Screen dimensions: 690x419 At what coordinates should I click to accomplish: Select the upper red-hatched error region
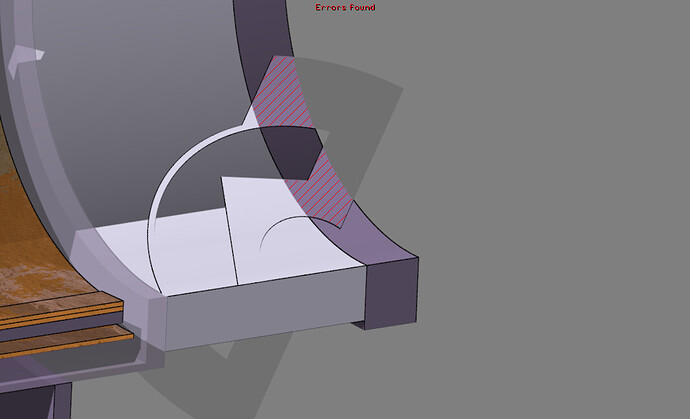click(282, 93)
